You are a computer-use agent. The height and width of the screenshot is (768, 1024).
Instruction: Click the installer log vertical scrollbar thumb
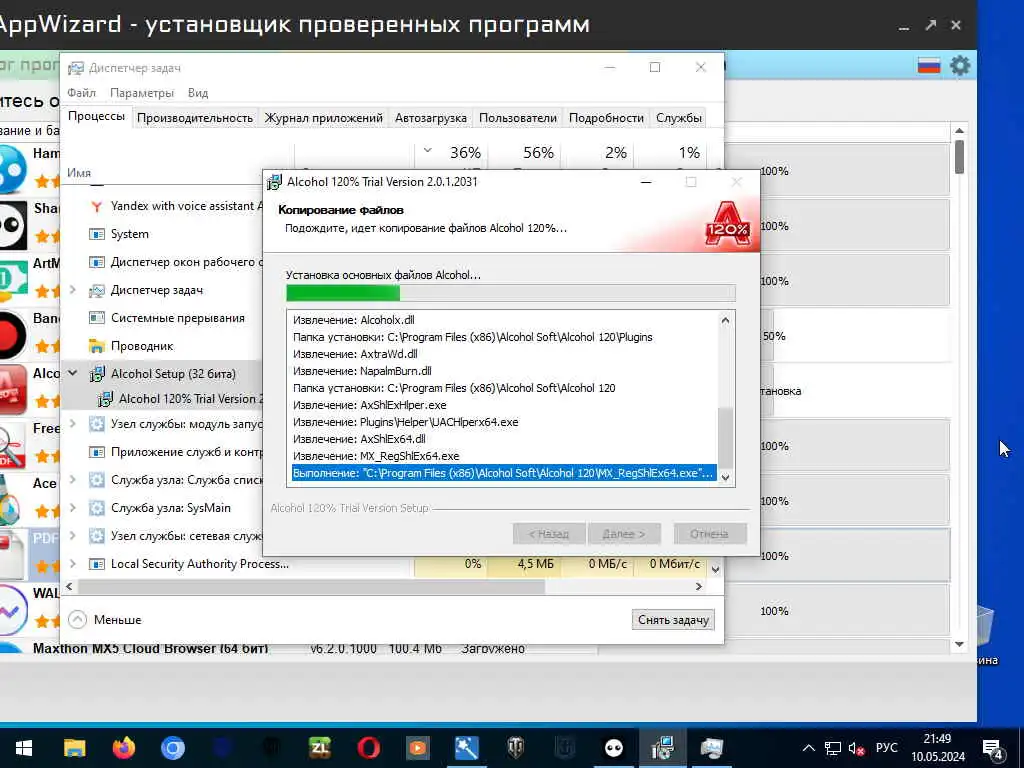point(725,436)
